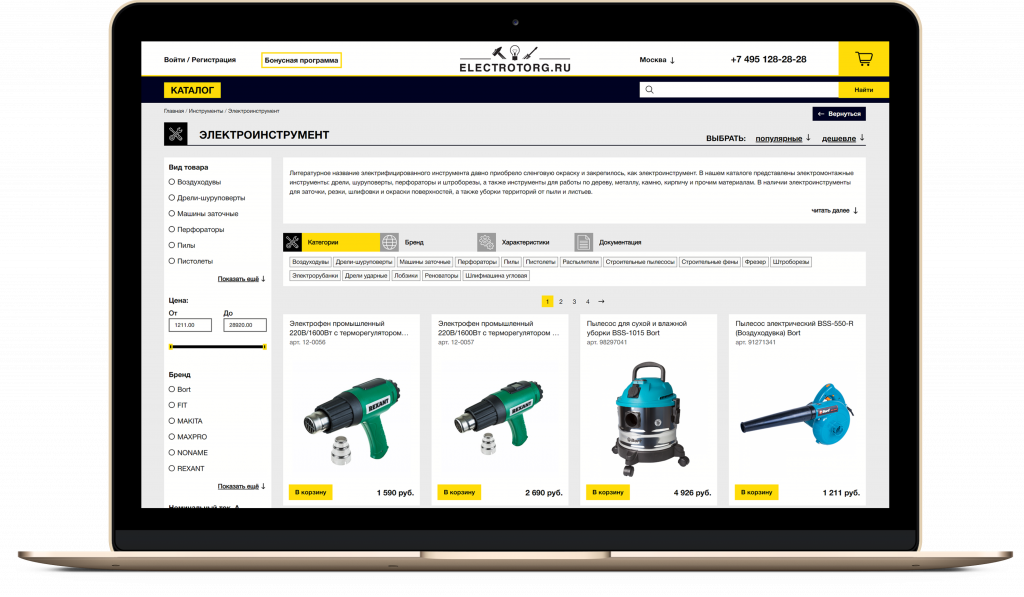Select the Строительные пылесосы category tag

point(640,262)
